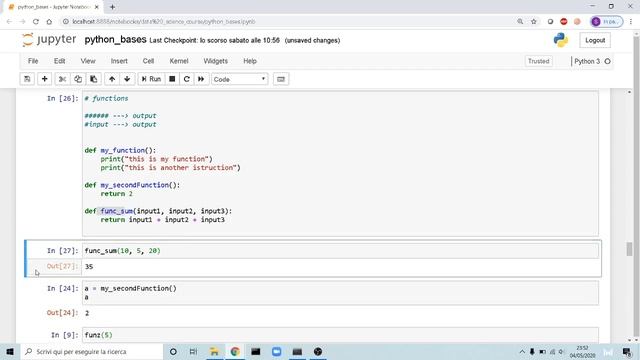Restart kernel and run all with the fast-forward icon

tap(201, 79)
